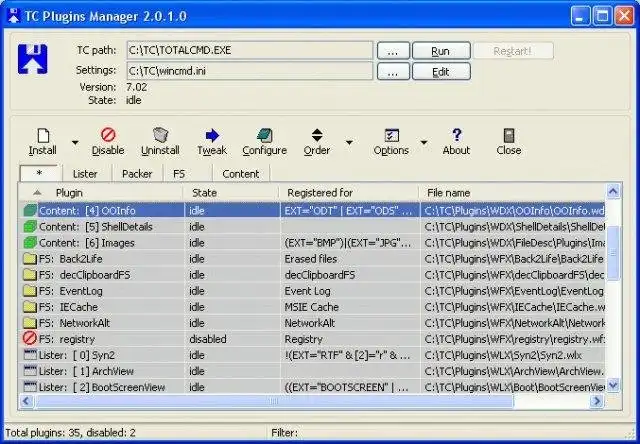This screenshot has height=444, width=640.
Task: Click the Install toolbar icon
Action: pyautogui.click(x=43, y=135)
